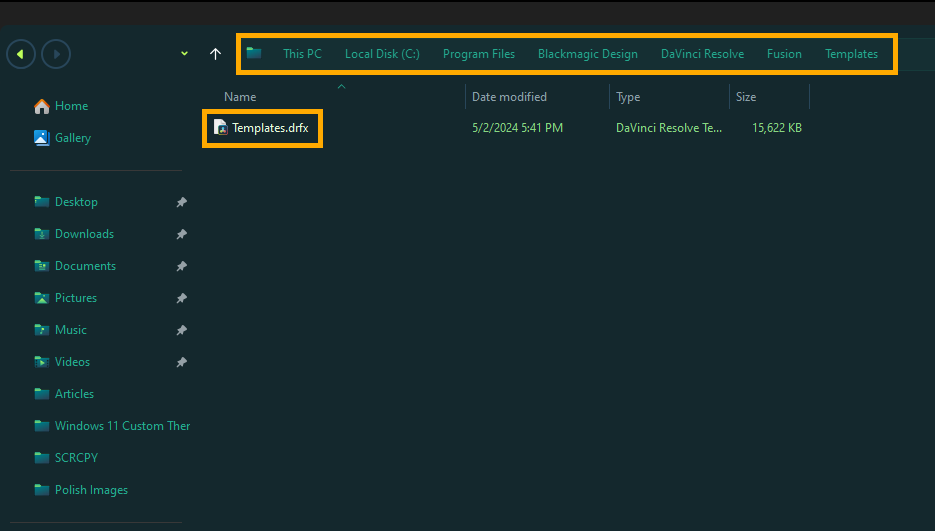Click the pin icon beside Videos
Image resolution: width=935 pixels, height=531 pixels.
(x=181, y=362)
